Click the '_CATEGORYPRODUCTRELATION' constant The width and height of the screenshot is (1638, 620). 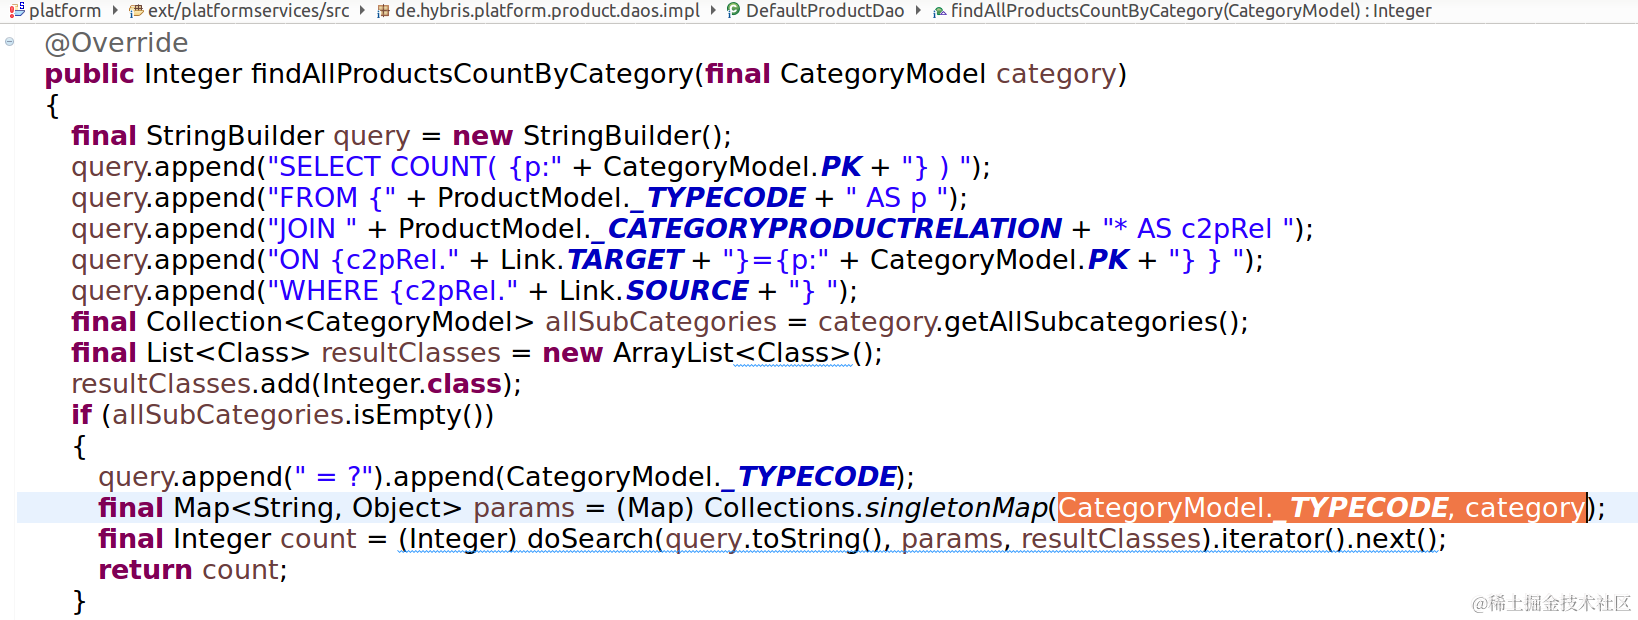click(x=827, y=229)
